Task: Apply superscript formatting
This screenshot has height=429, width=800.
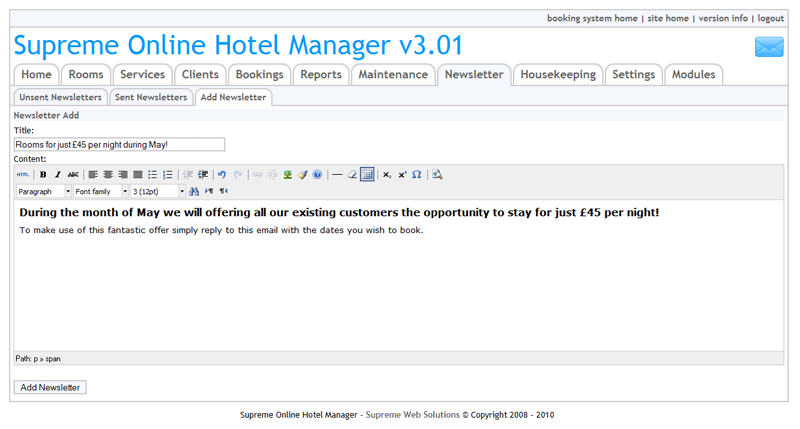Action: (x=402, y=174)
